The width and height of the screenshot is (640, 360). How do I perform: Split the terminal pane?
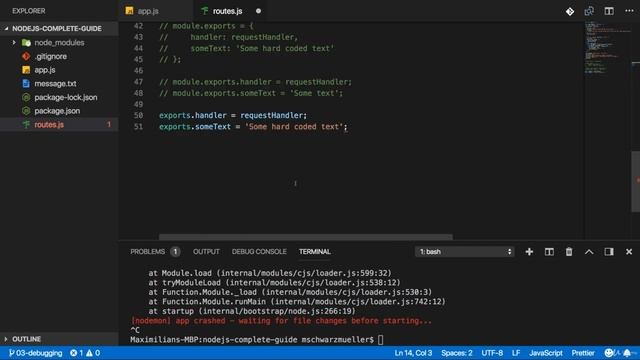pyautogui.click(x=549, y=252)
